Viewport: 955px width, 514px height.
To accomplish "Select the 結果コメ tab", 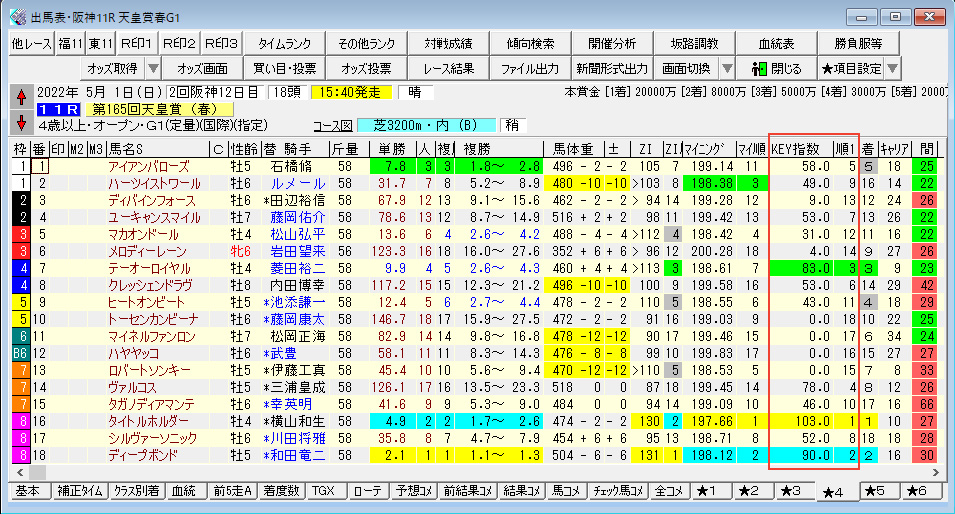I will tap(522, 491).
